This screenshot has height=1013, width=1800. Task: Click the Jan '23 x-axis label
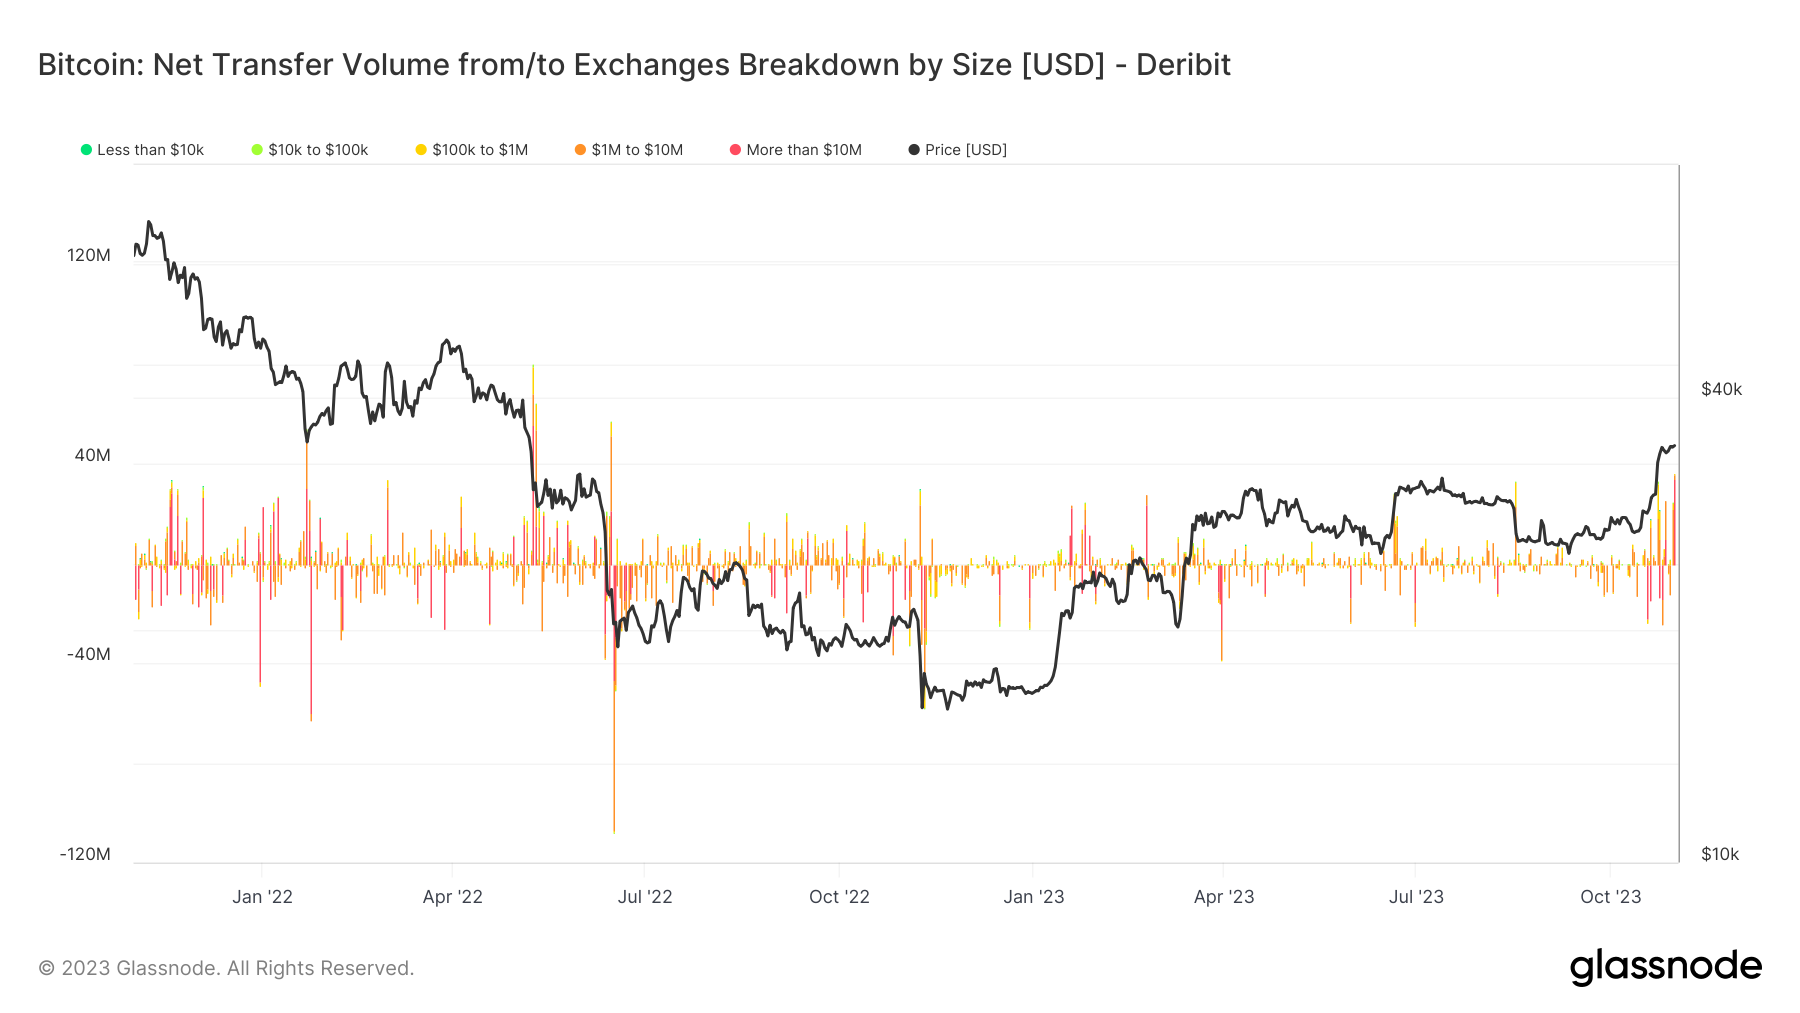click(1034, 897)
